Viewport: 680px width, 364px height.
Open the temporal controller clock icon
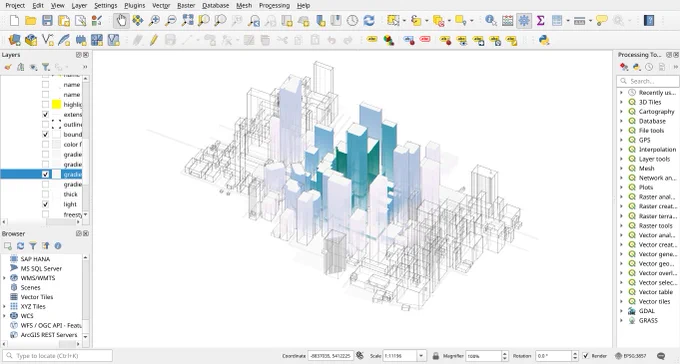(352, 20)
